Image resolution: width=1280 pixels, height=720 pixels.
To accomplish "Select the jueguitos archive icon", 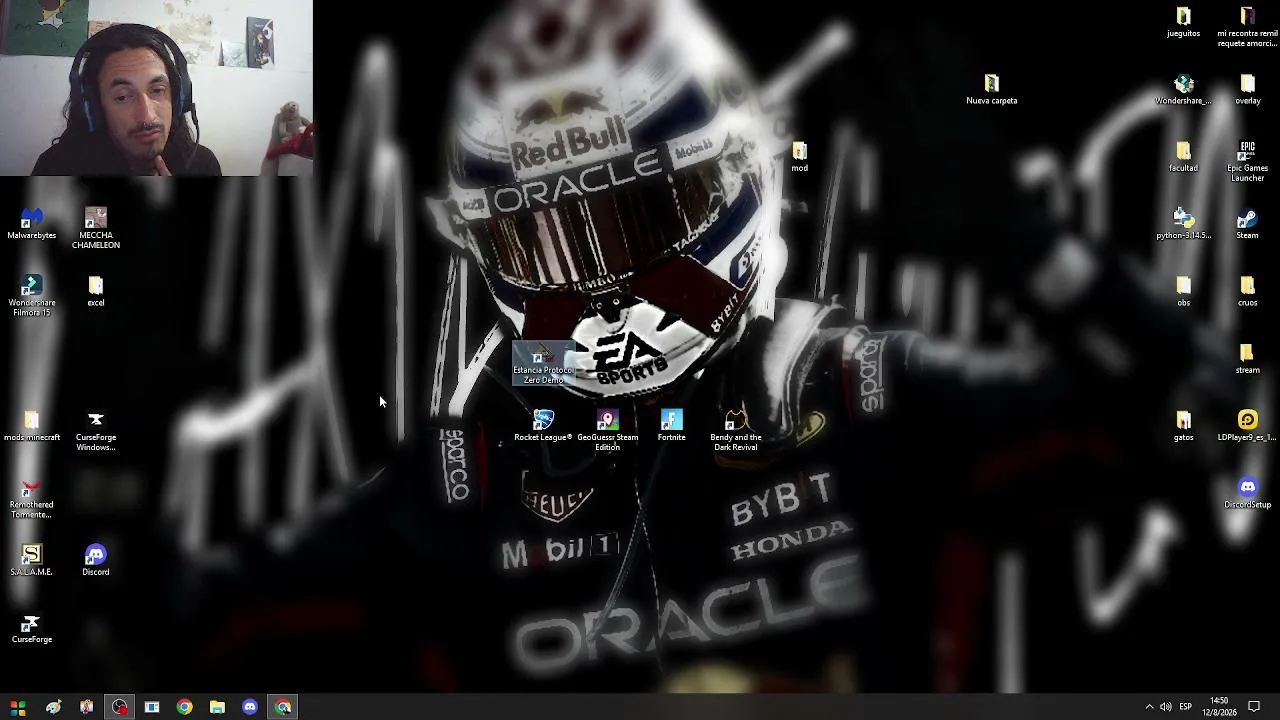I will (x=1184, y=22).
